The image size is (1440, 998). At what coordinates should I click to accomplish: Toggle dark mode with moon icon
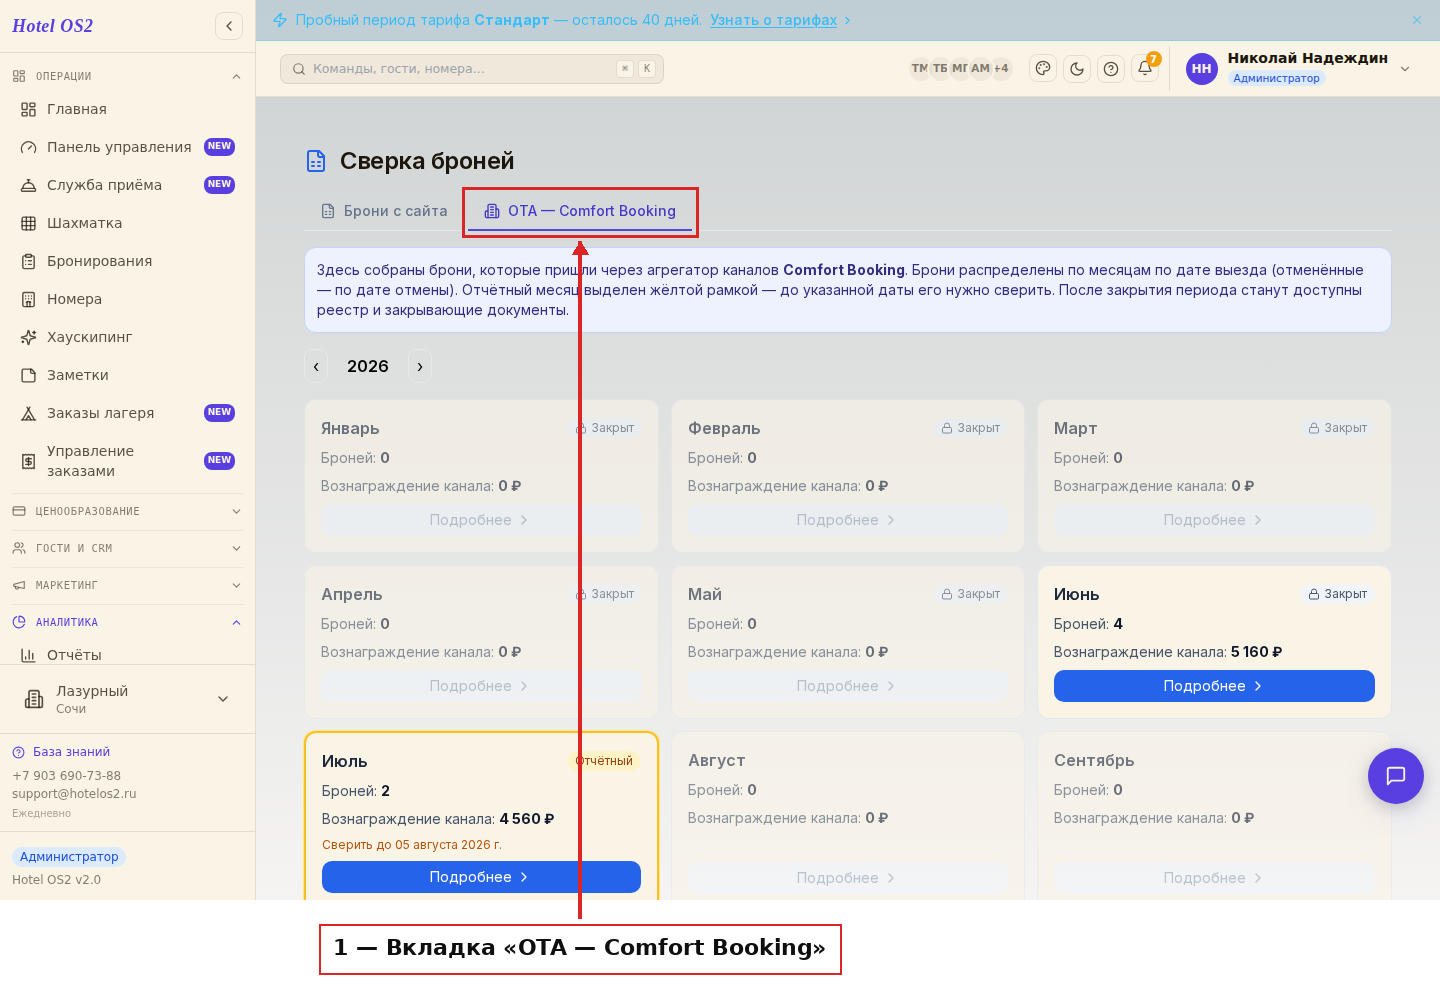[1077, 68]
